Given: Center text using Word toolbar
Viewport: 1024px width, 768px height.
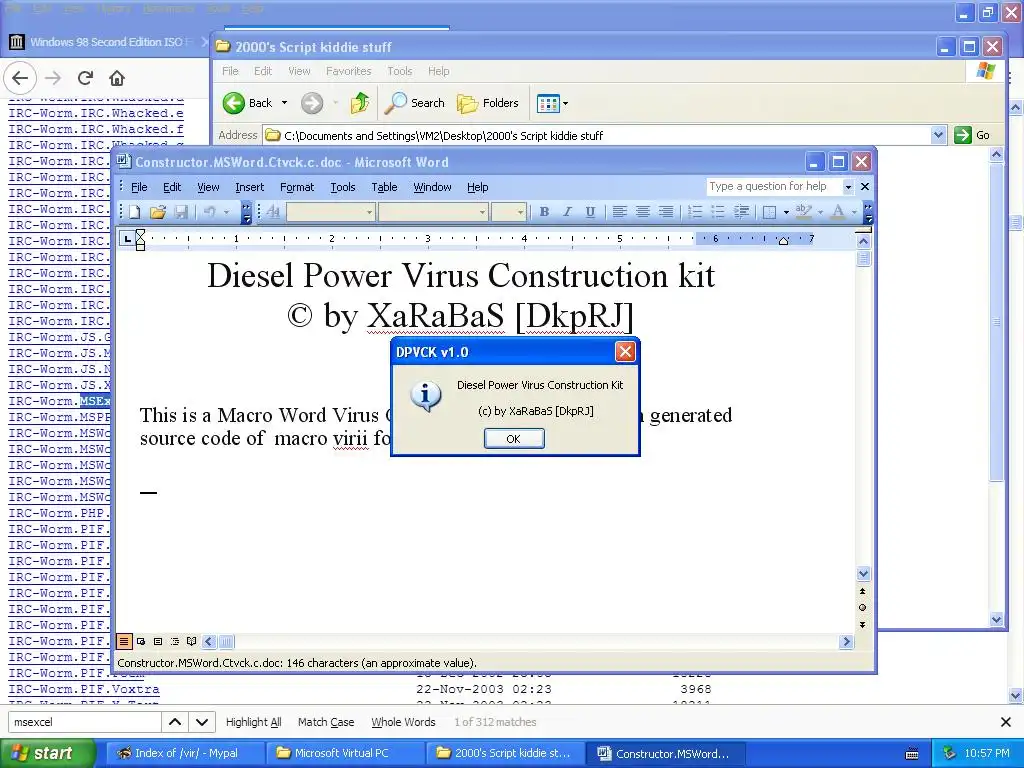Looking at the screenshot, I should [643, 212].
